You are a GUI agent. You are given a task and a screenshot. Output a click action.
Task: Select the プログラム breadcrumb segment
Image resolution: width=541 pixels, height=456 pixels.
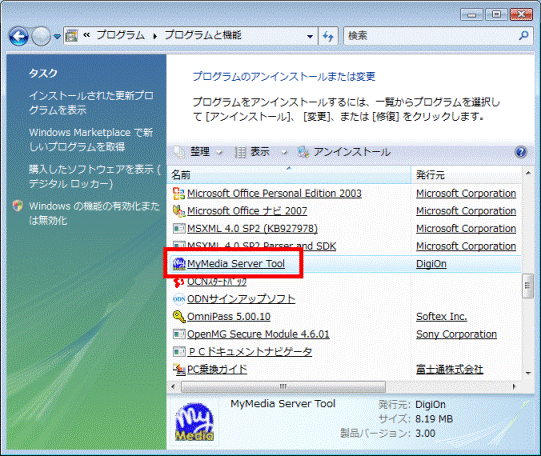(120, 35)
